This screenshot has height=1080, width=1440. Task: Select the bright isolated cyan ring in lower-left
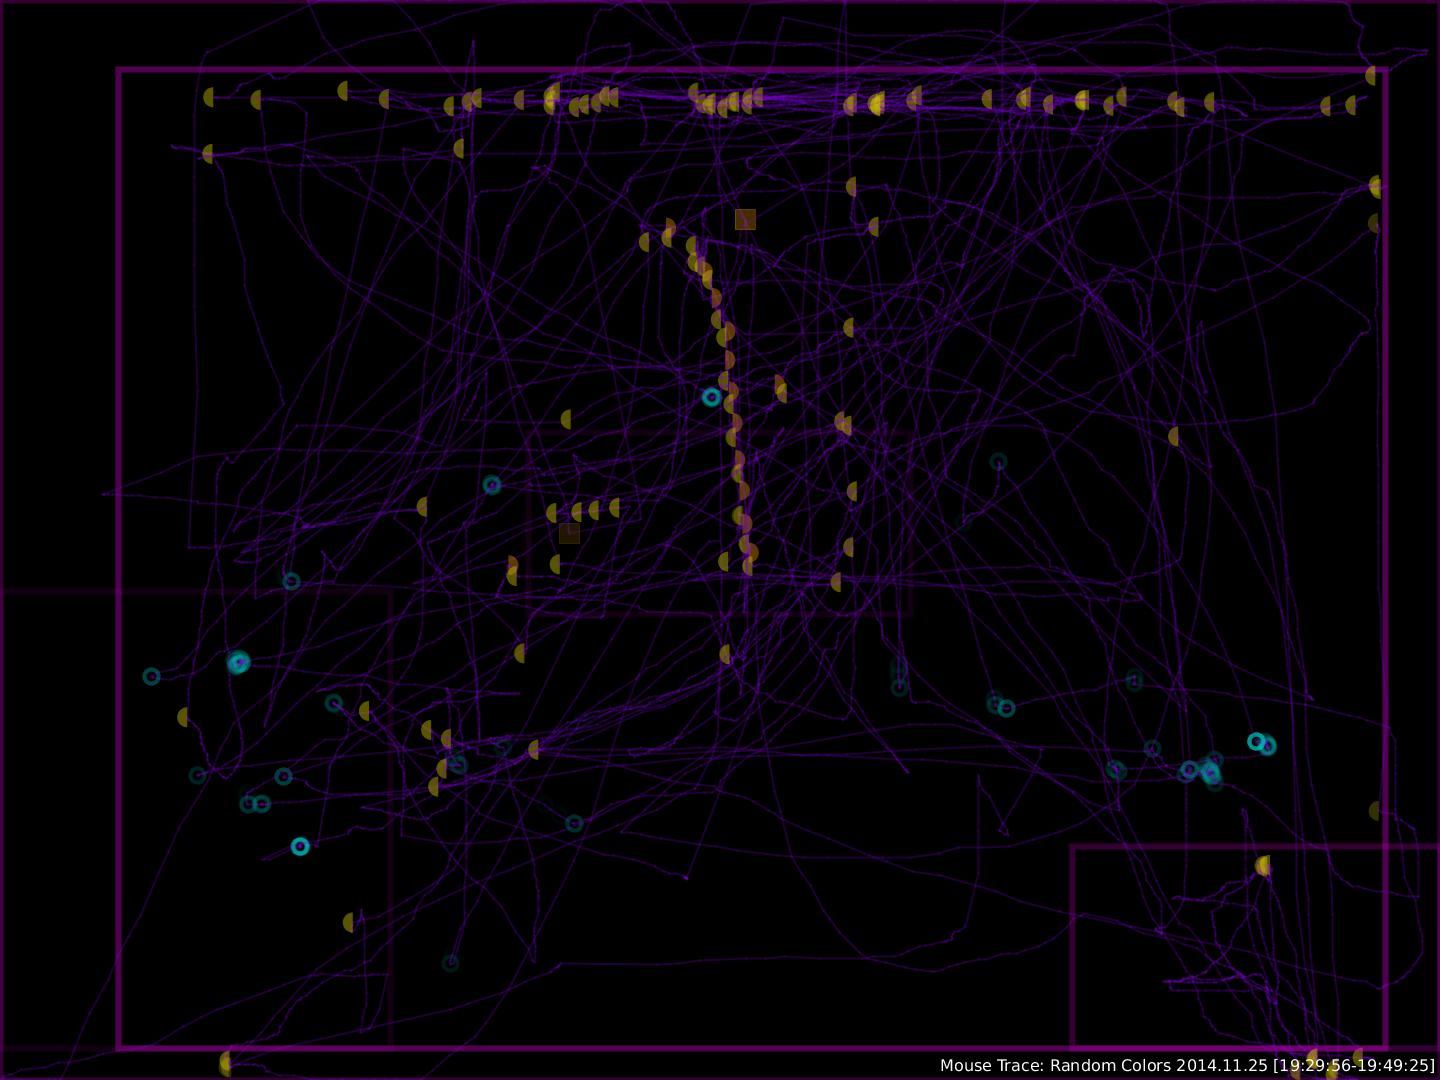(x=300, y=847)
